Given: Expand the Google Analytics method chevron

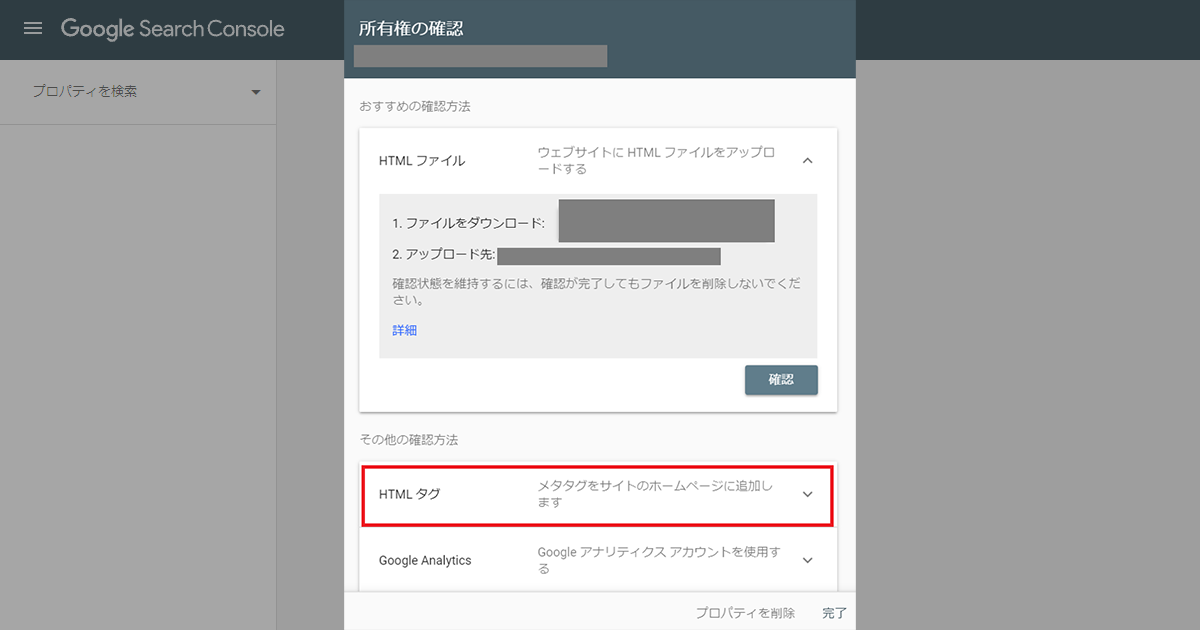Looking at the screenshot, I should [x=808, y=560].
